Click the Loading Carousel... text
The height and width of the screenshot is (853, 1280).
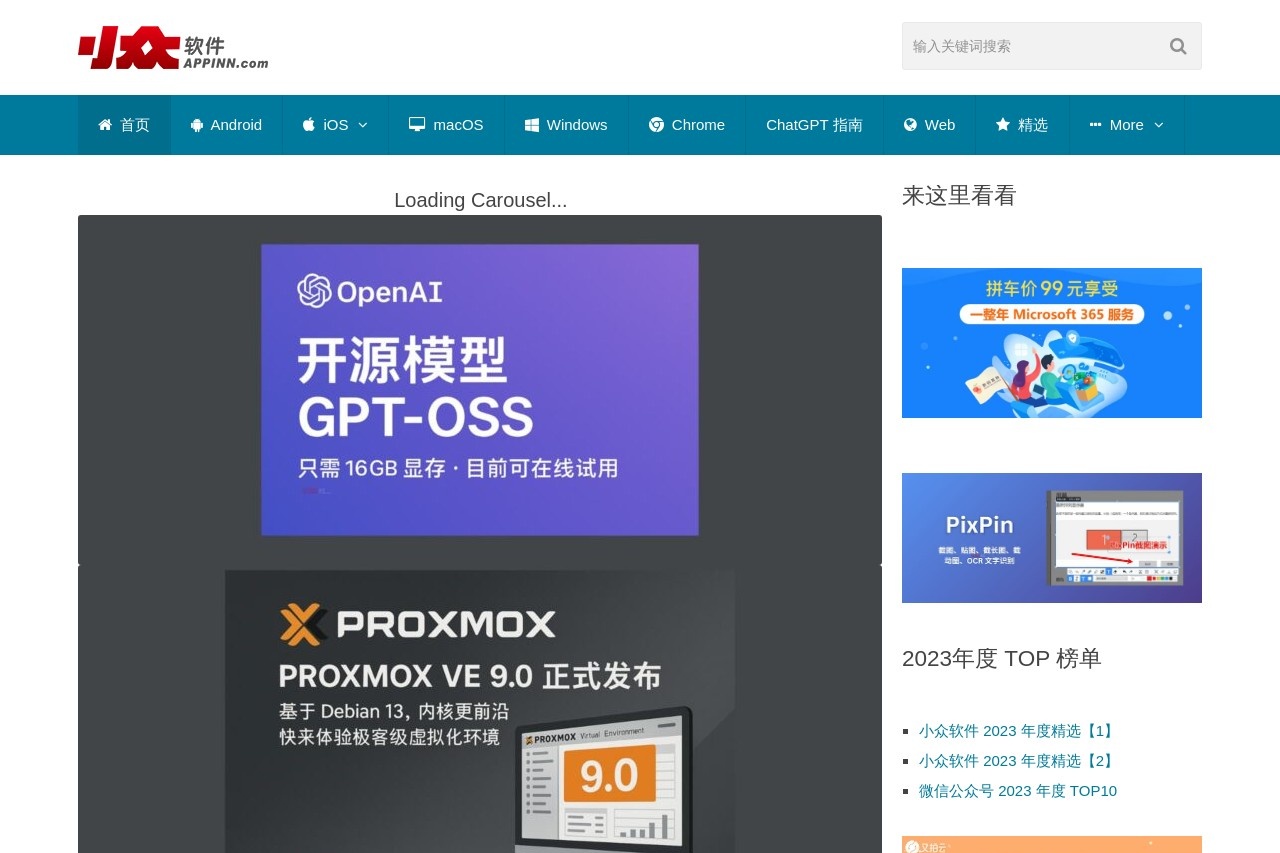click(480, 200)
